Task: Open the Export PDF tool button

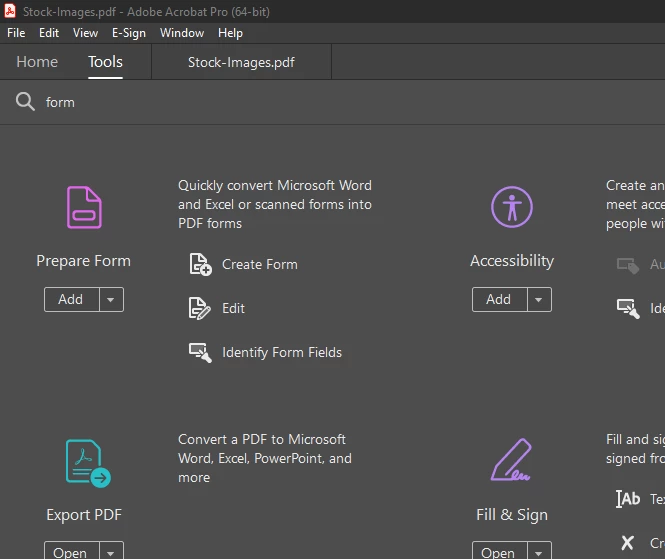Action: [72, 550]
